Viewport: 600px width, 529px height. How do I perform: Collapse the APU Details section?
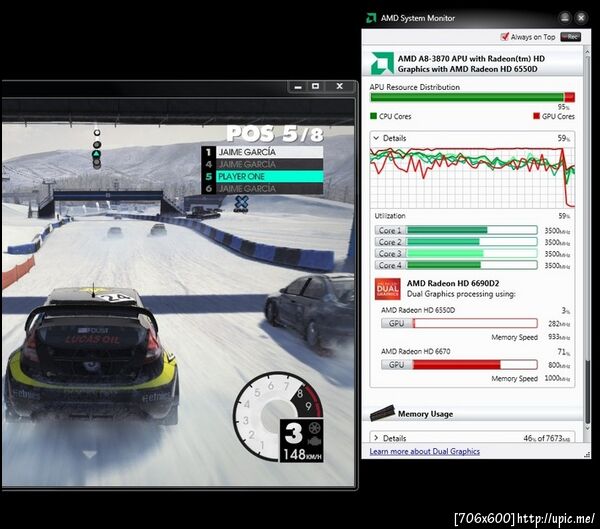coord(376,138)
